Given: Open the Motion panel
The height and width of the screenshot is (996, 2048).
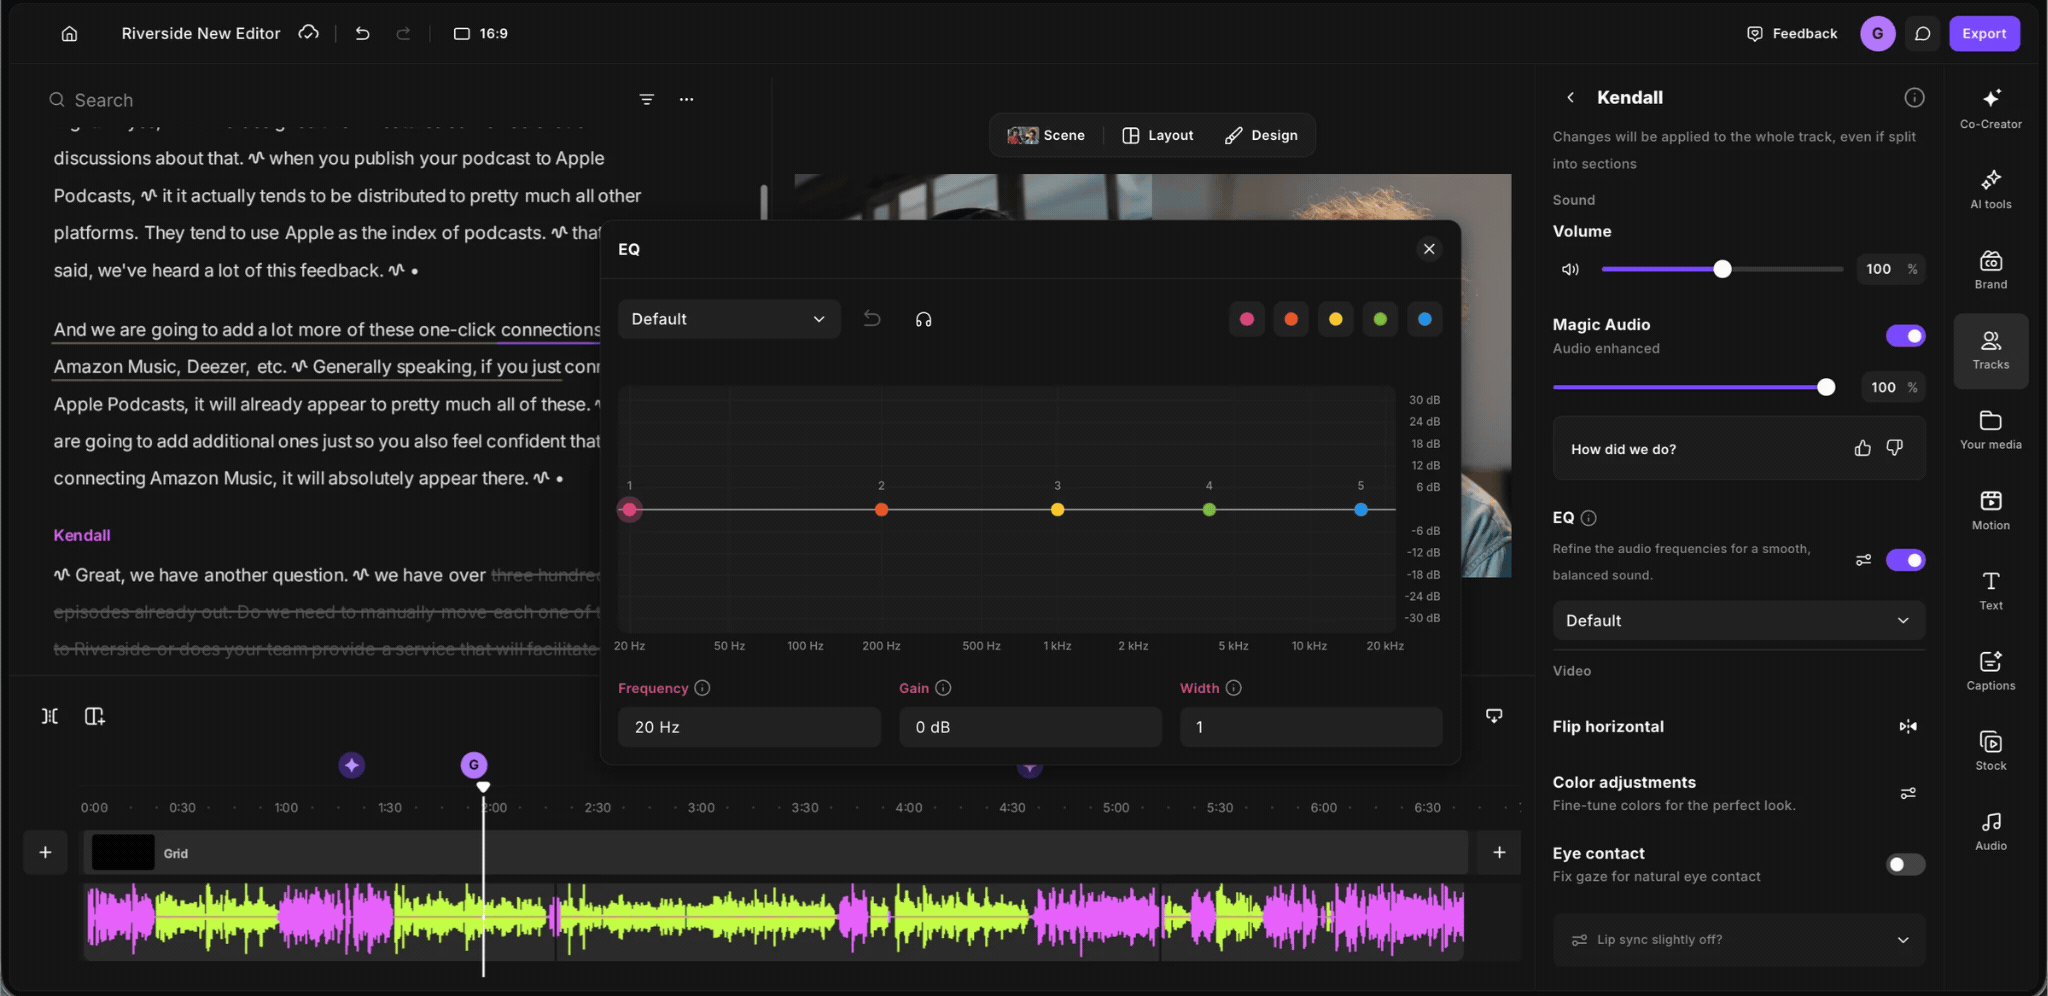Looking at the screenshot, I should click(x=1990, y=510).
